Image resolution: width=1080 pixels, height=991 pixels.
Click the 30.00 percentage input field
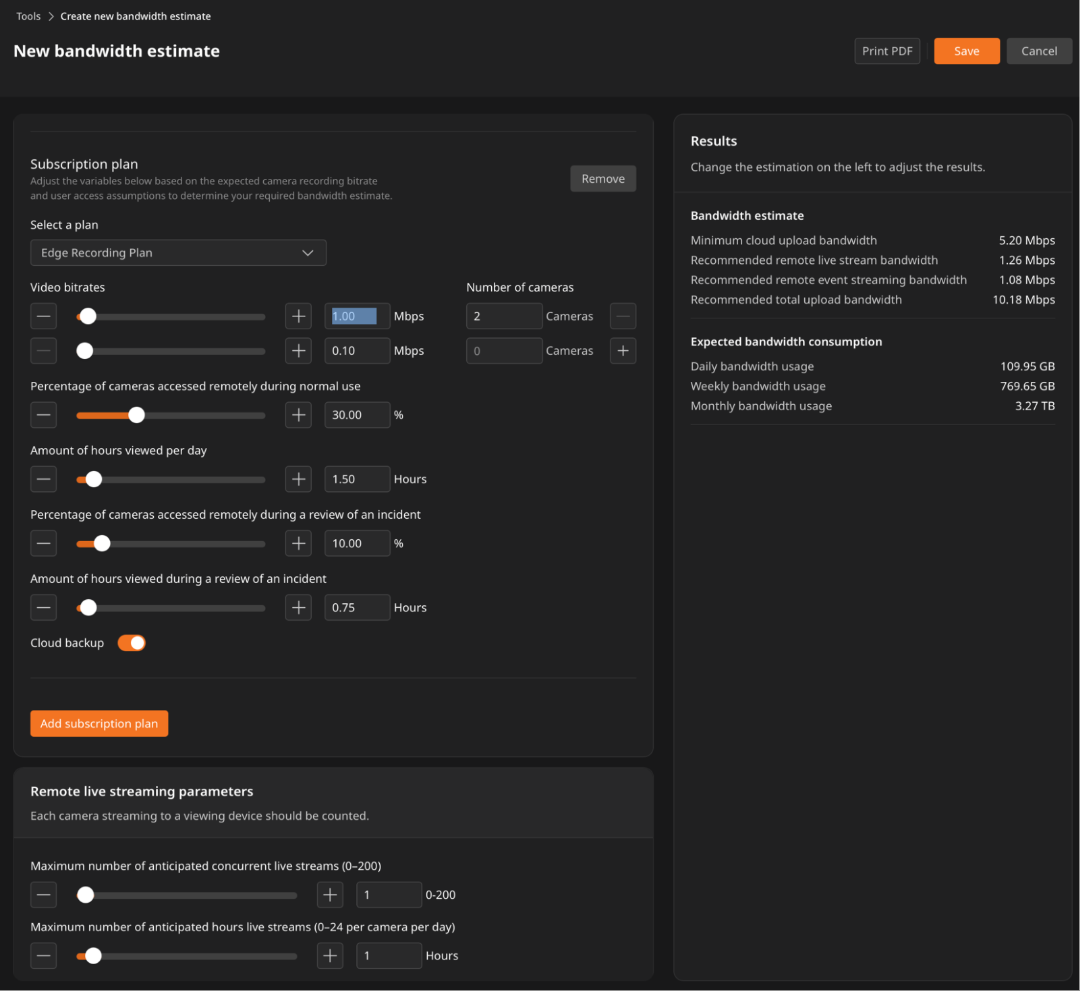tap(357, 415)
